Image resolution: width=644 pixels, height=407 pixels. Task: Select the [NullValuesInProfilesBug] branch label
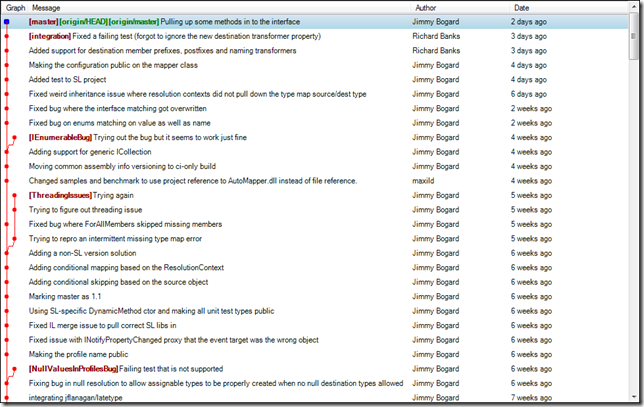point(74,369)
